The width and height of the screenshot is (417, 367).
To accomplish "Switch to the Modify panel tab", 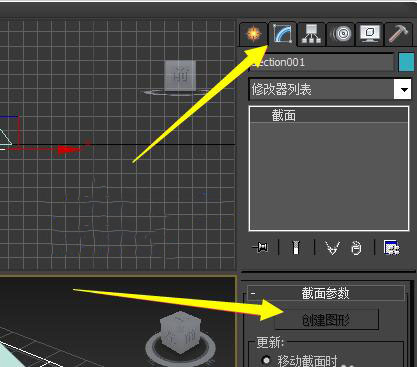I will 282,34.
